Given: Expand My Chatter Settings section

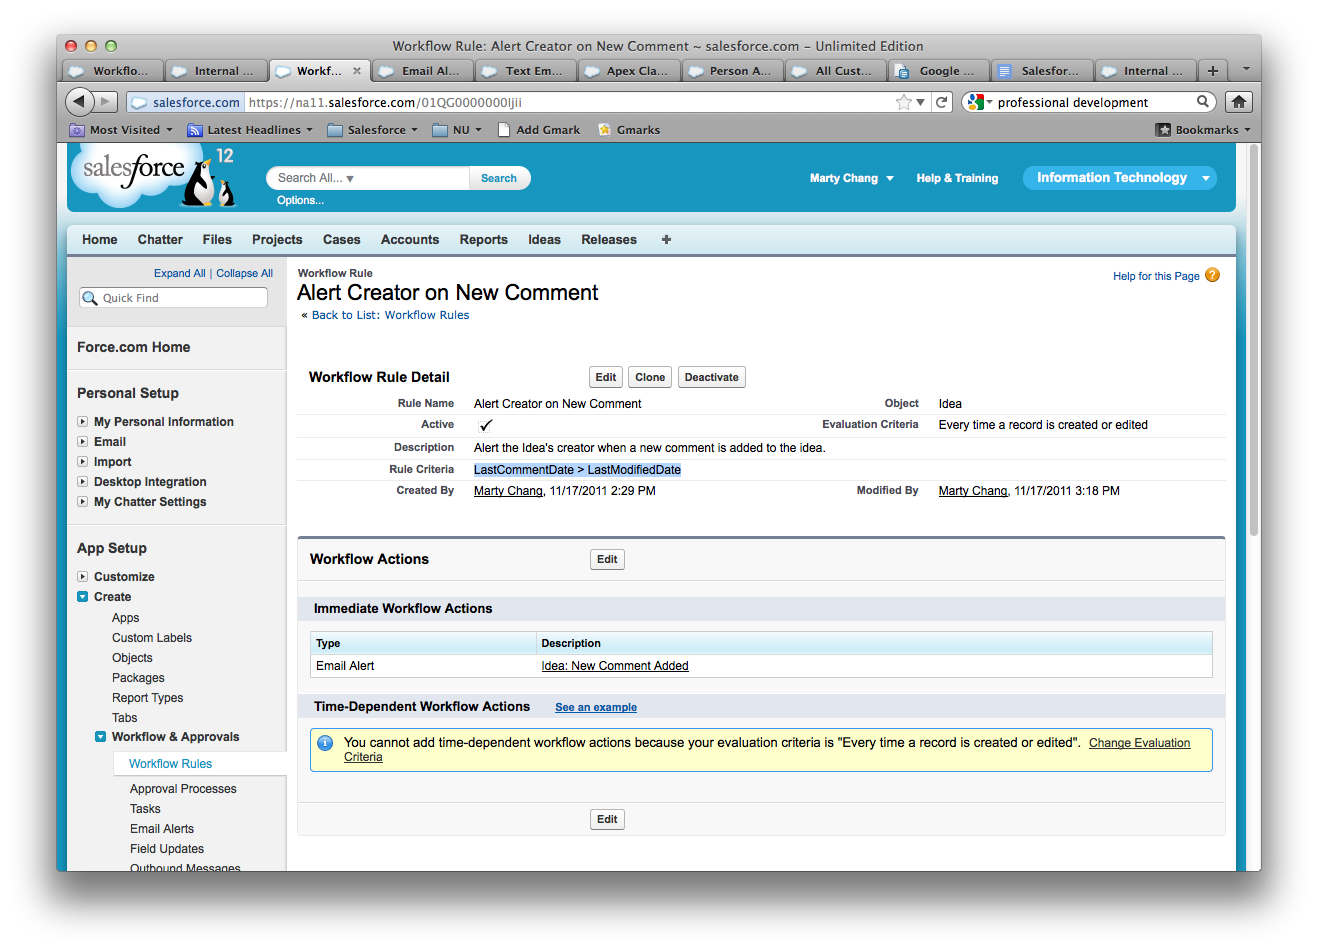Looking at the screenshot, I should [82, 502].
